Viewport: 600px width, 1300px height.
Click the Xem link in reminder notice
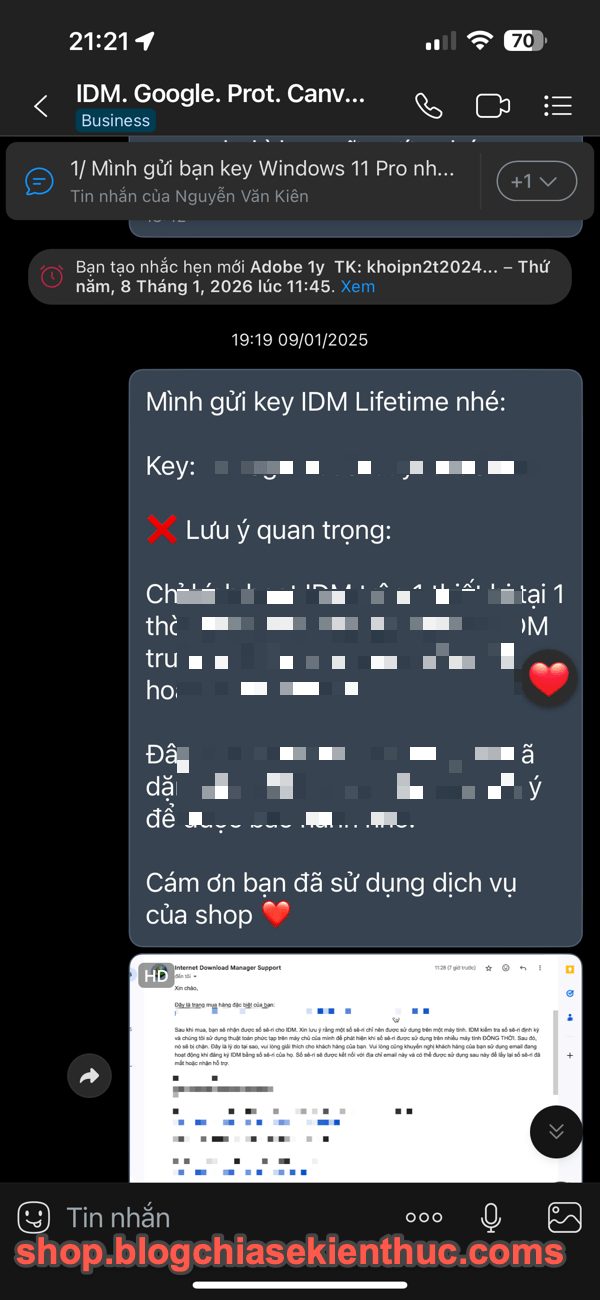coord(358,286)
